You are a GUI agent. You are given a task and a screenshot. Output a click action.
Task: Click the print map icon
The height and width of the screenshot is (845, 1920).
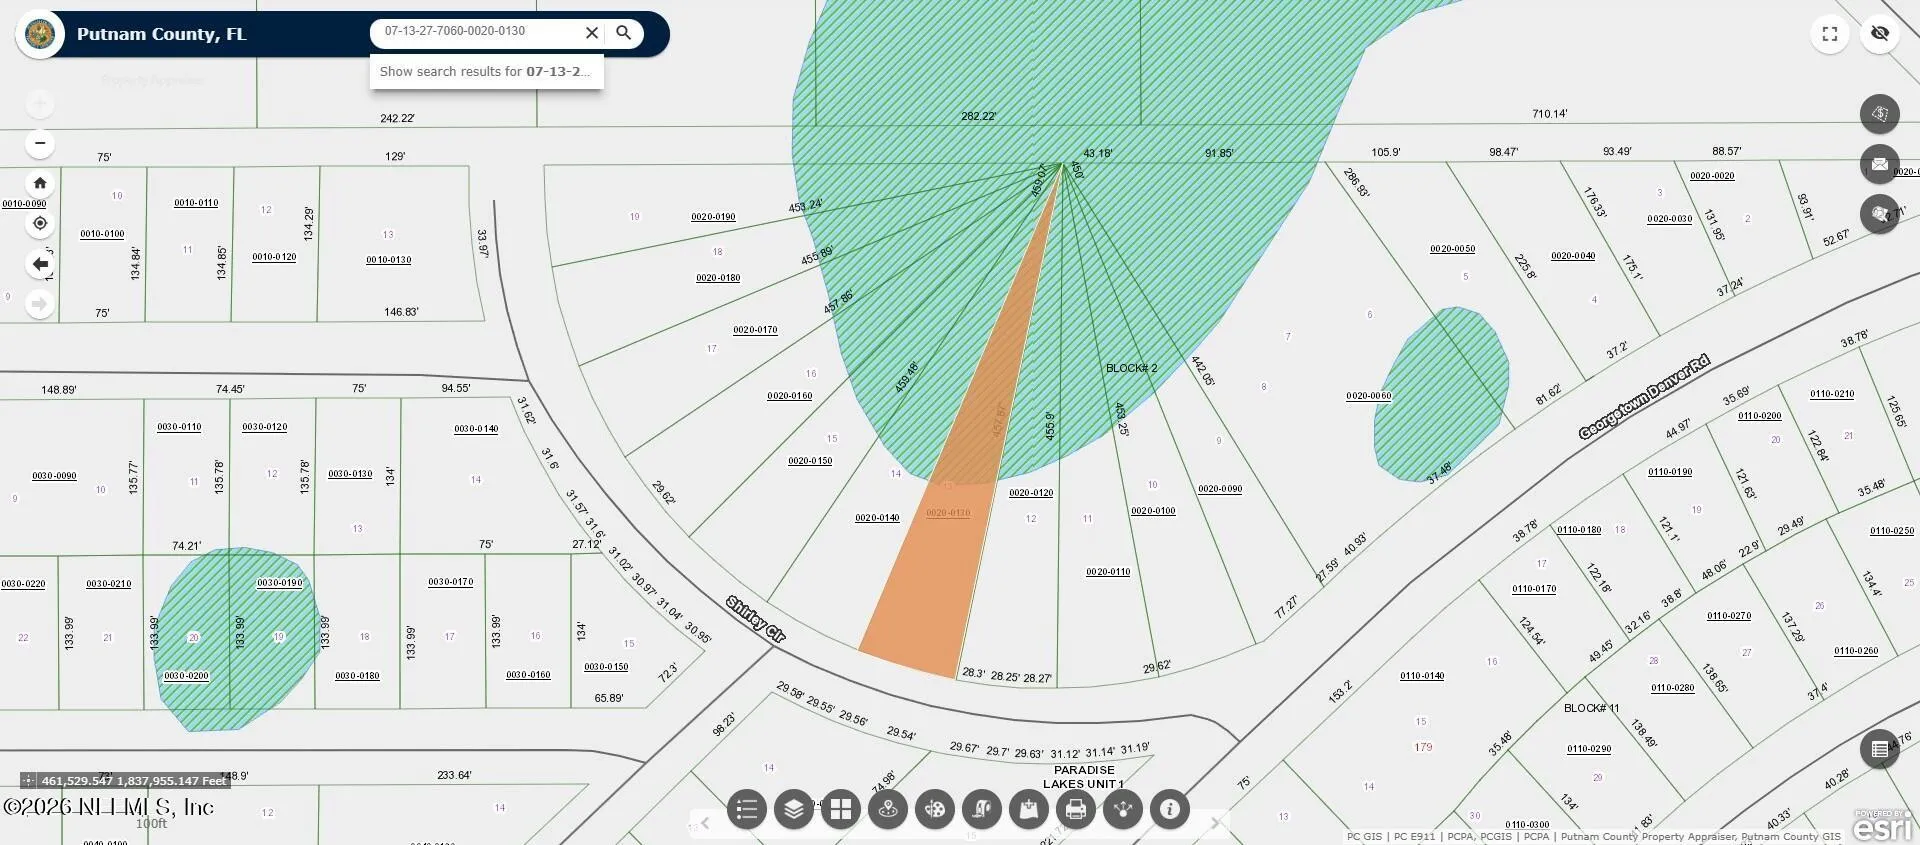pyautogui.click(x=1076, y=809)
